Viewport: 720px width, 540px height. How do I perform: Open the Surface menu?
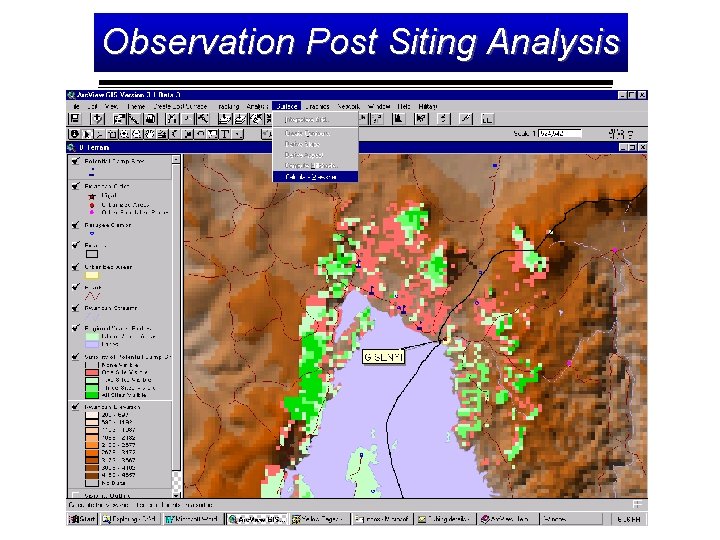pyautogui.click(x=287, y=106)
